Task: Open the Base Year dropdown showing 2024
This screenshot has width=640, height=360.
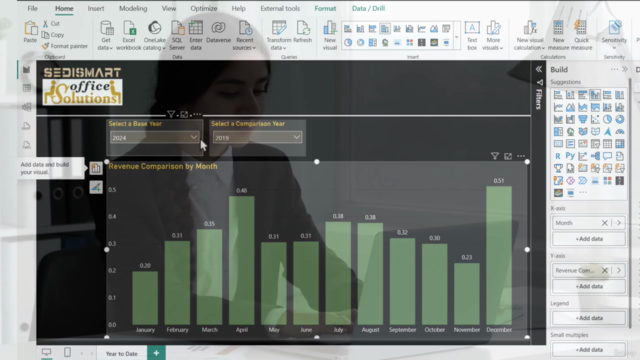Action: pyautogui.click(x=154, y=138)
